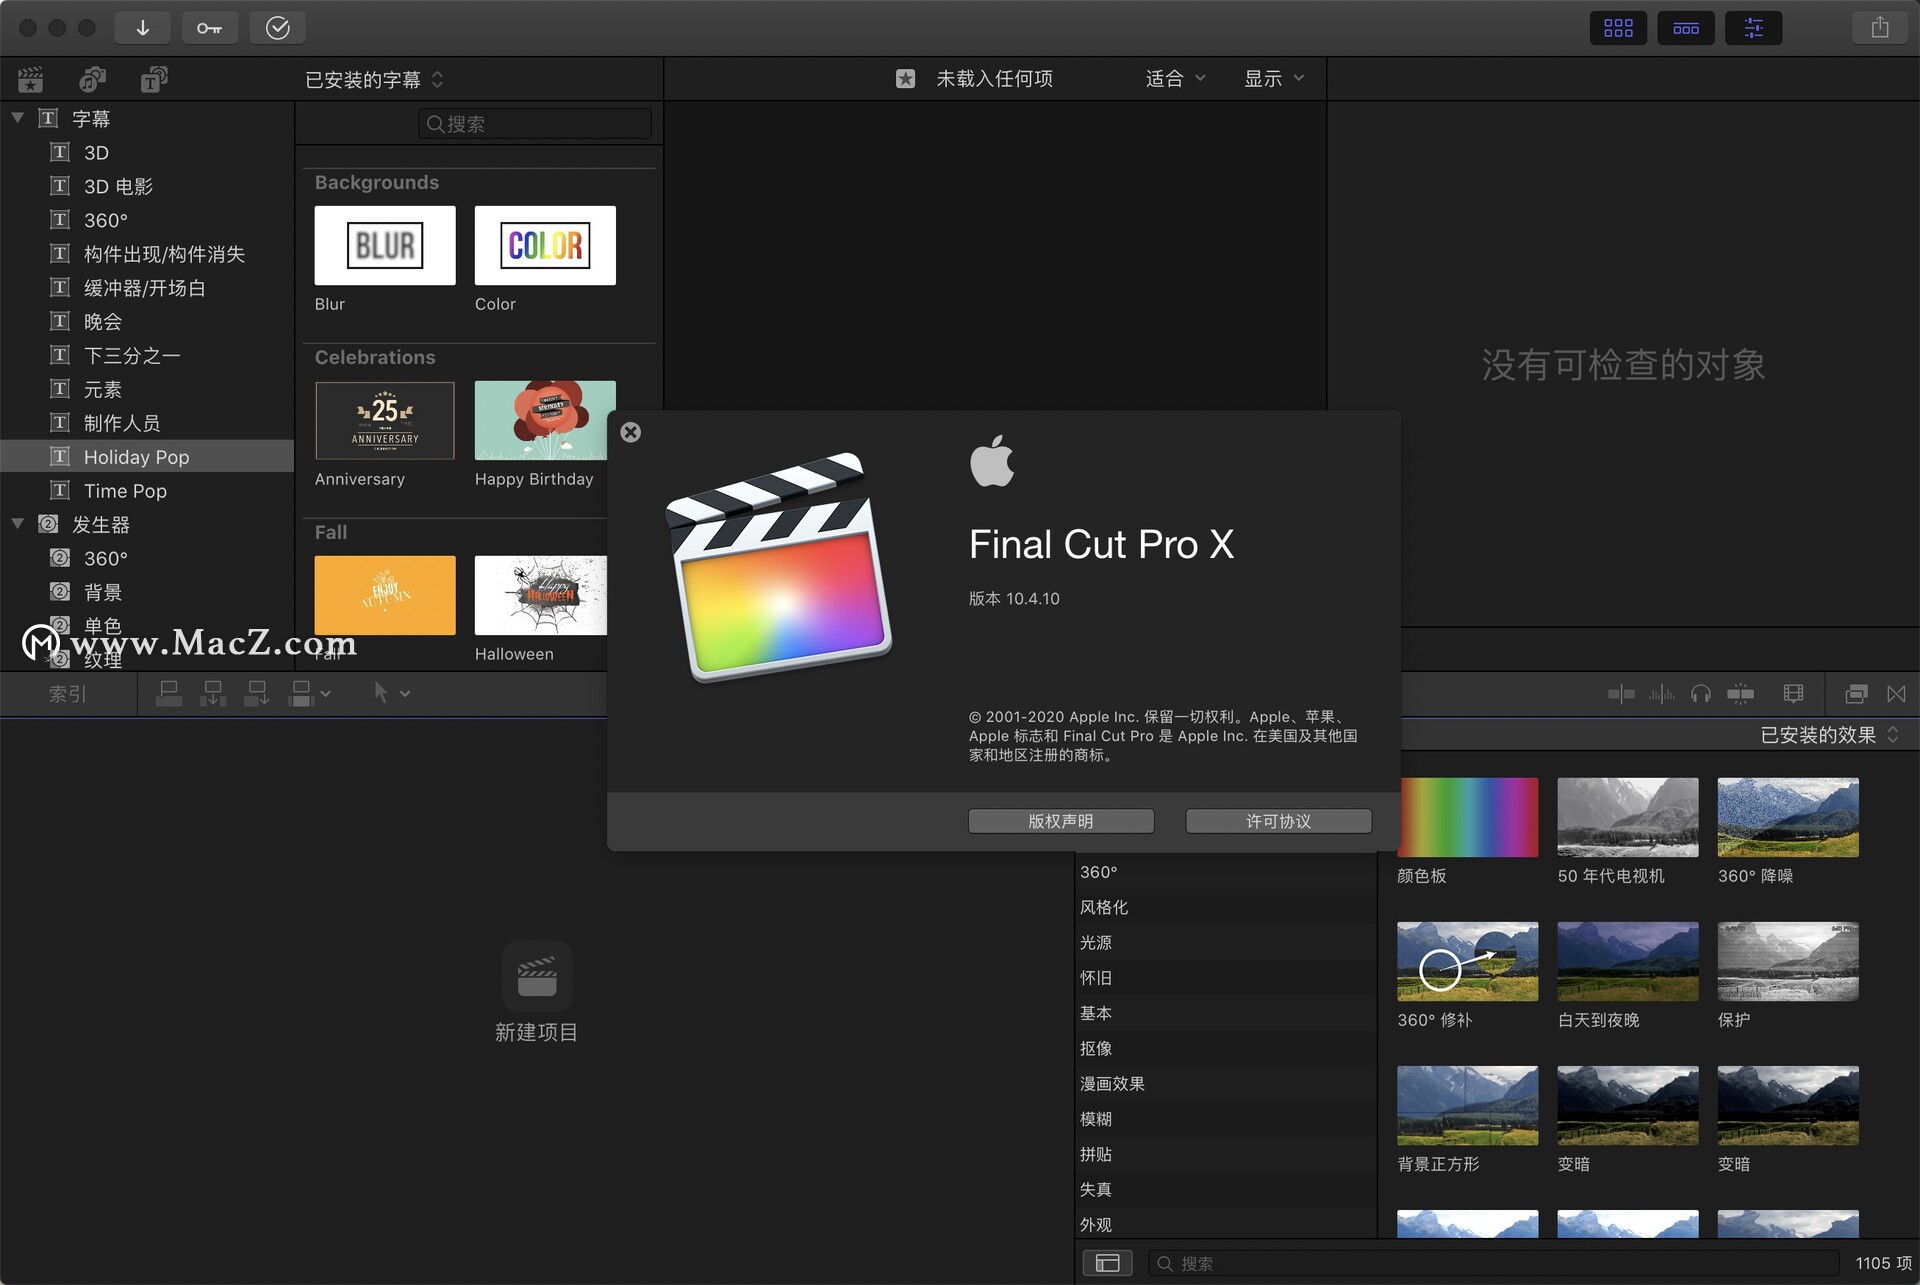Select the 制作人员 category

(x=147, y=423)
